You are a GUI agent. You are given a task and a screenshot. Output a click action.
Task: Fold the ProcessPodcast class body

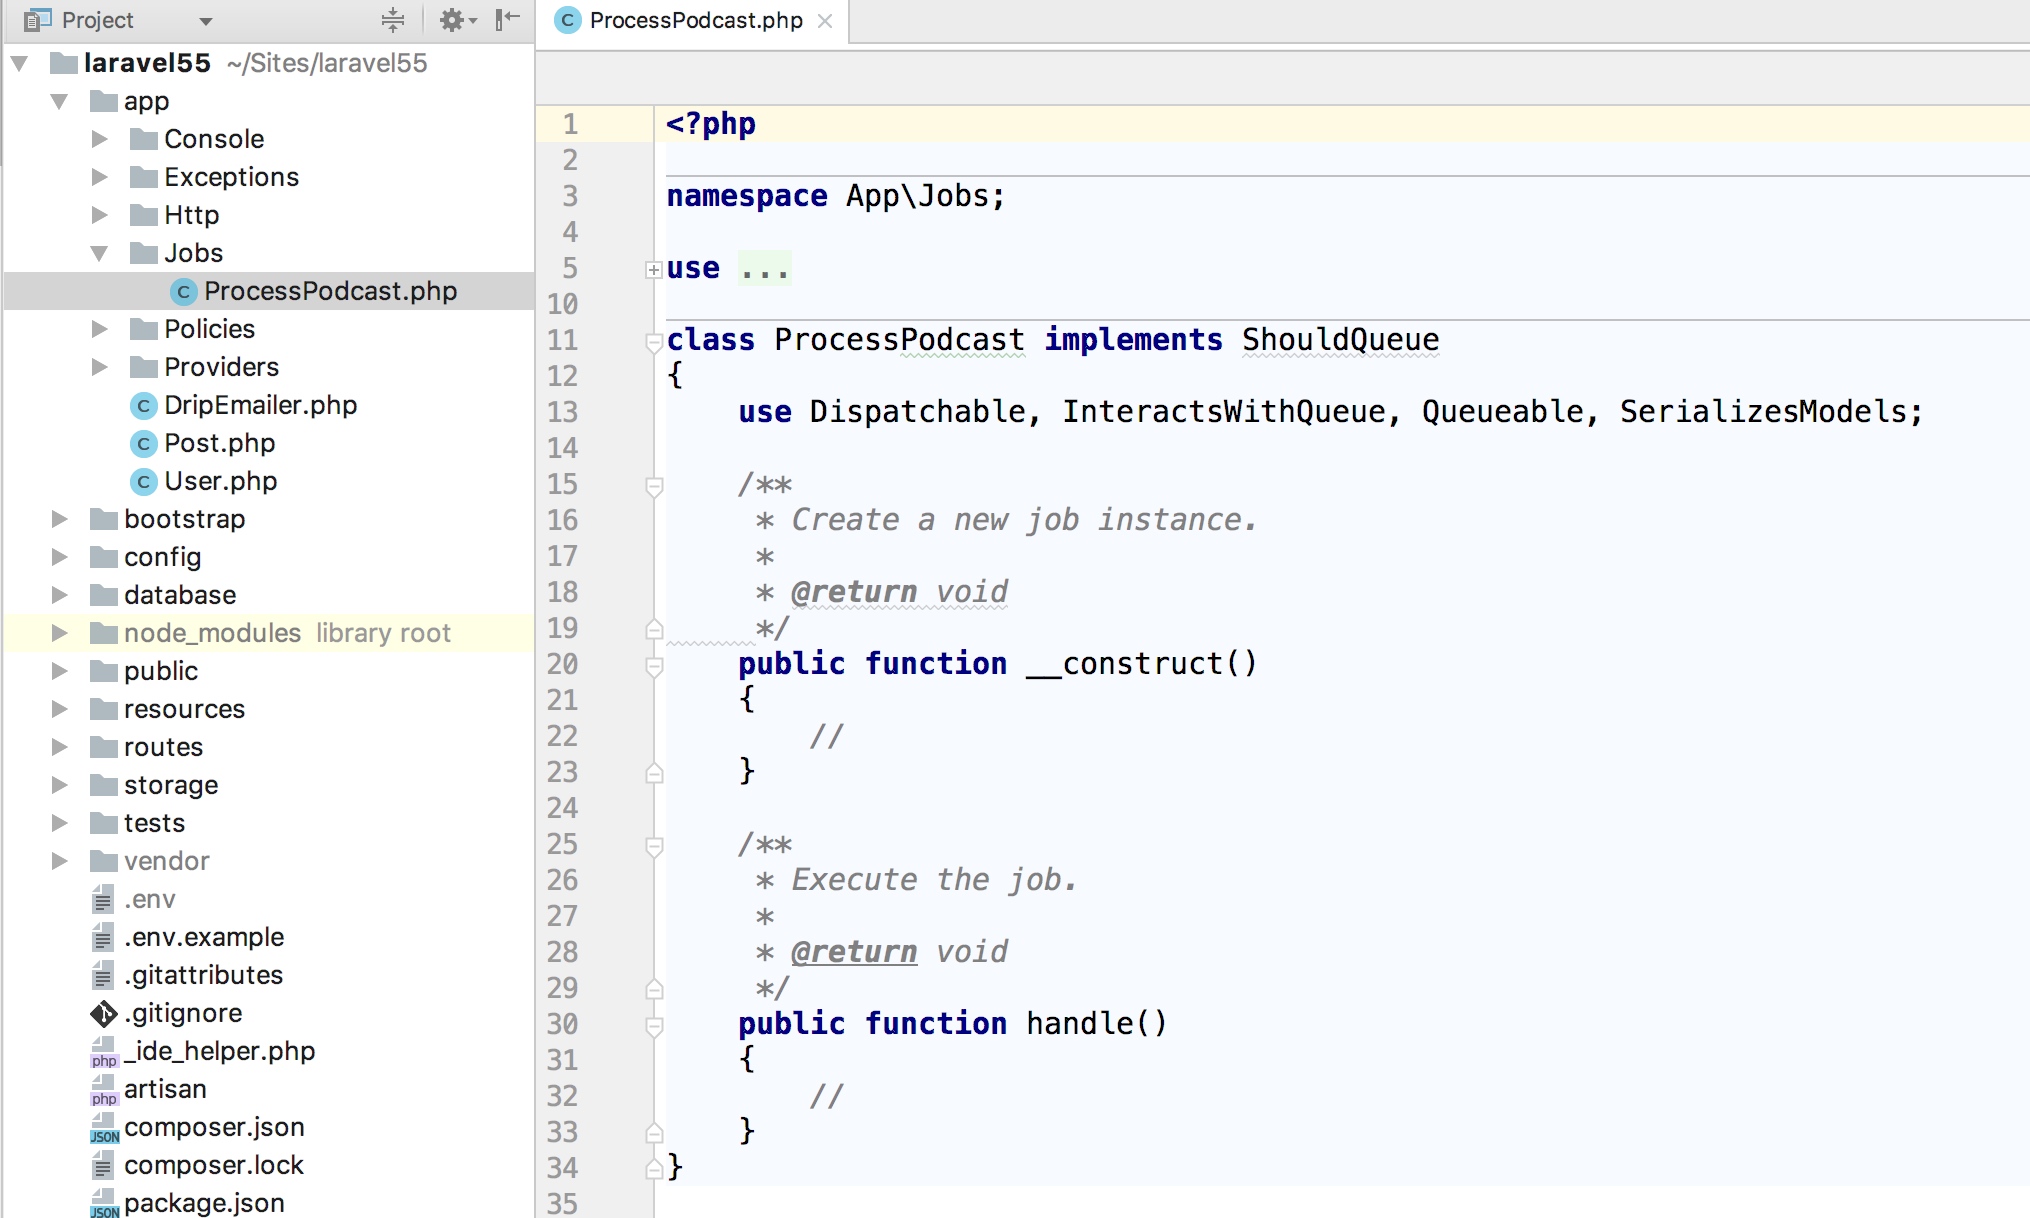coord(654,341)
